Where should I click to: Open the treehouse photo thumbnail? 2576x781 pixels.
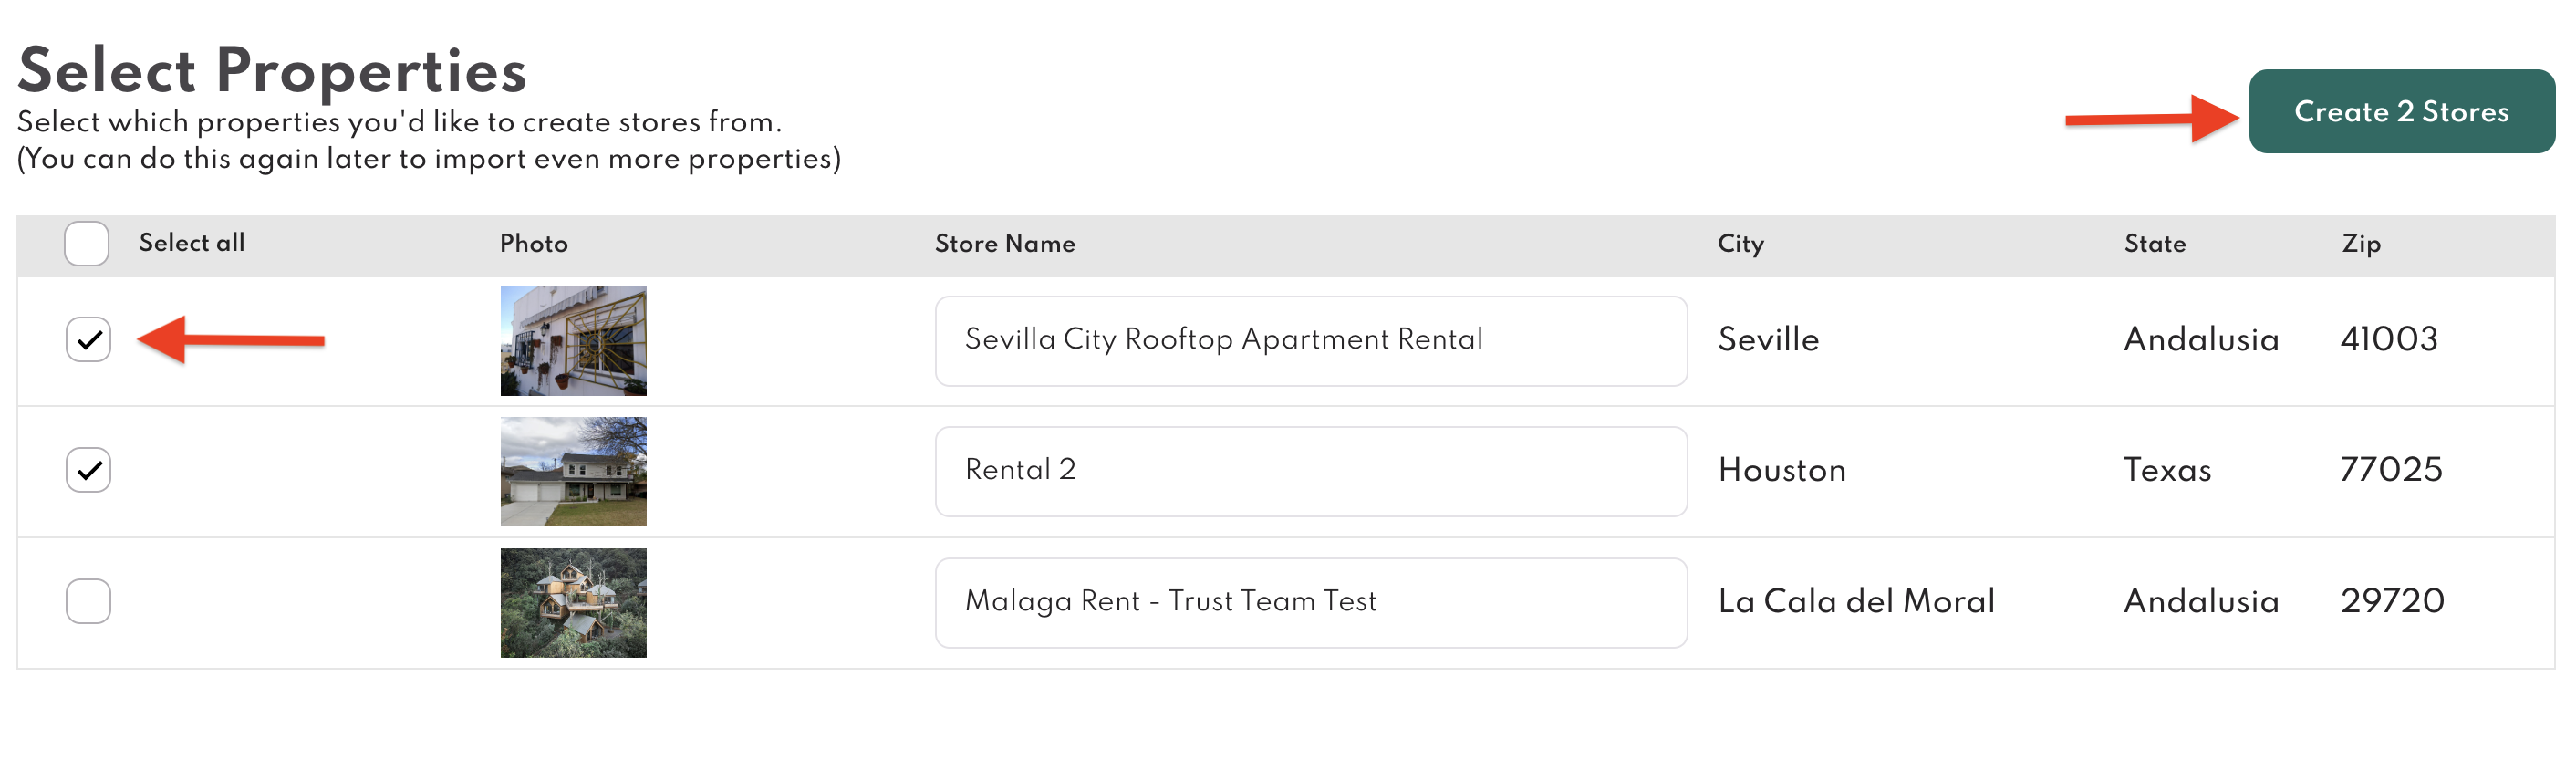(573, 602)
